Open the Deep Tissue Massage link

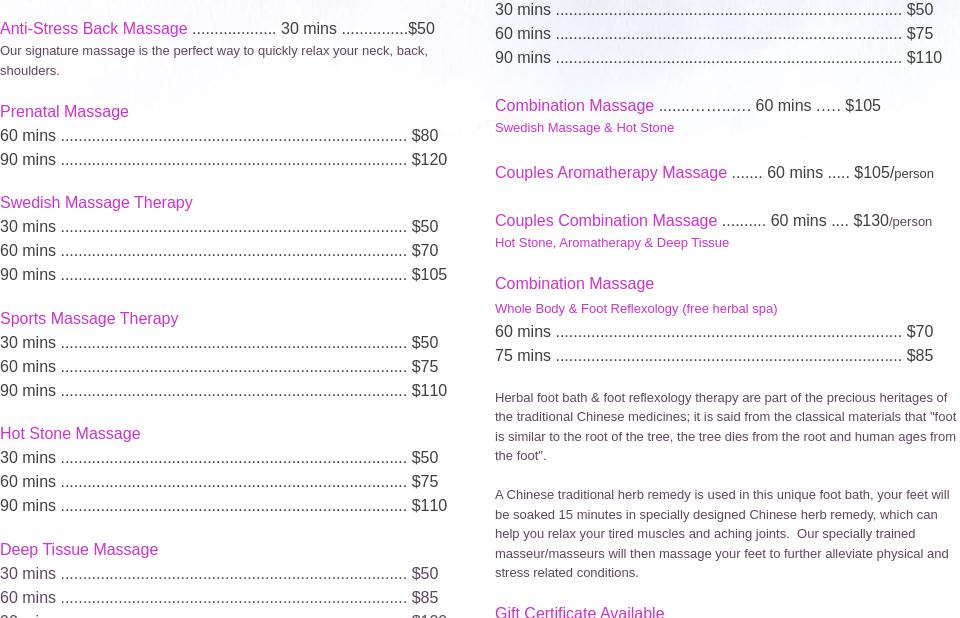79,550
